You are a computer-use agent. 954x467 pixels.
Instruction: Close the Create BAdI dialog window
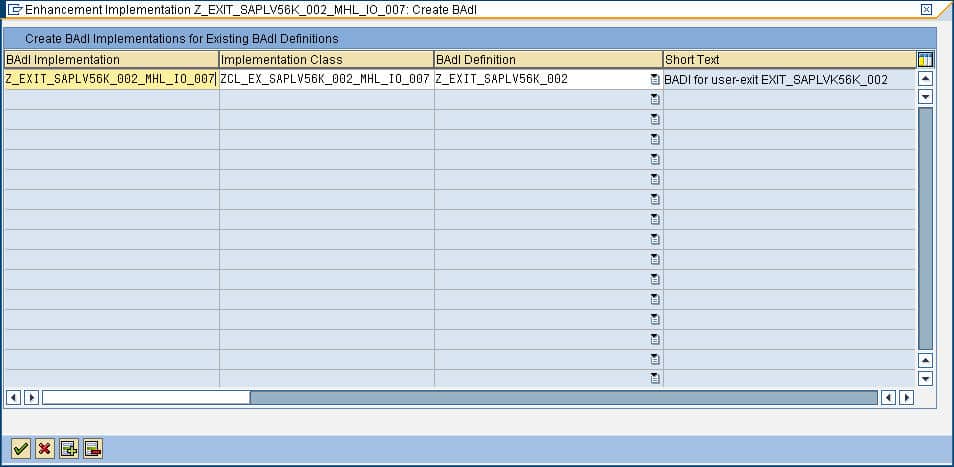pos(926,9)
